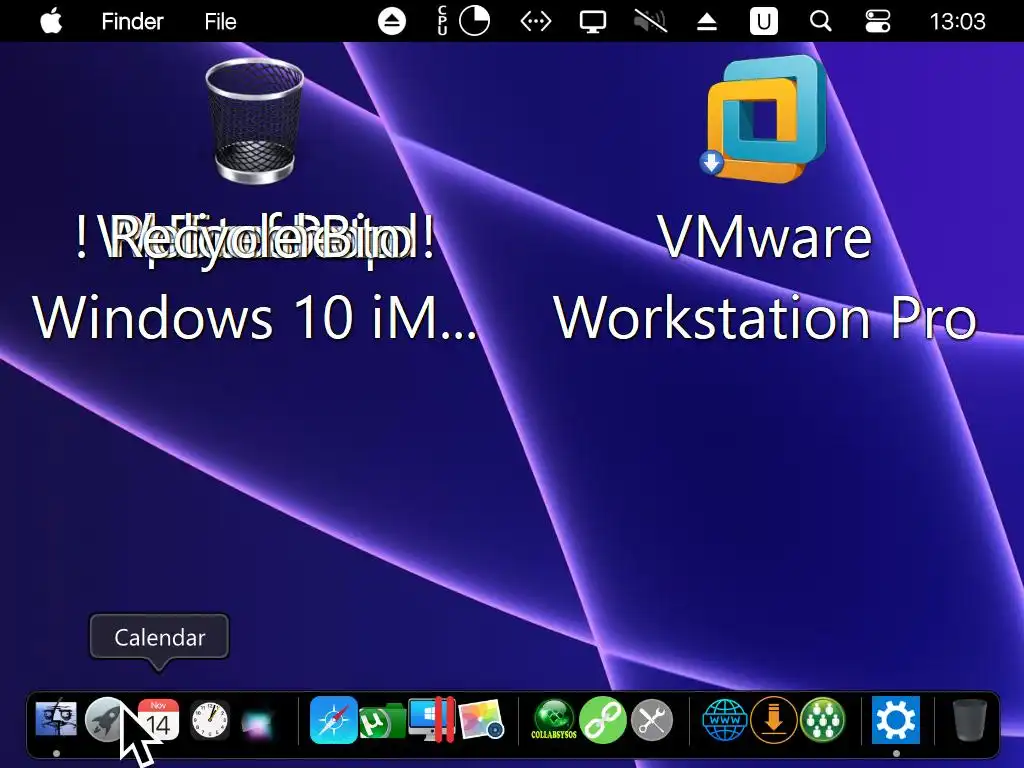The image size is (1024, 768).
Task: Open the CPU usage pie indicator
Action: pos(474,21)
